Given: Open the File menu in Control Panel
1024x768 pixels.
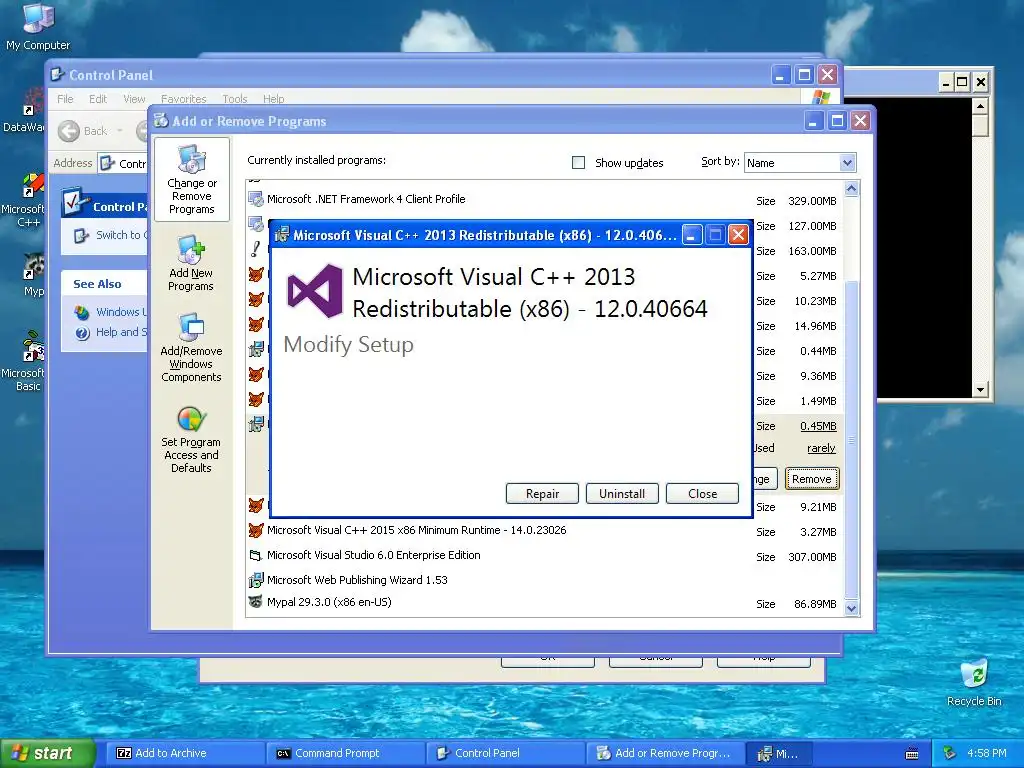Looking at the screenshot, I should [65, 99].
